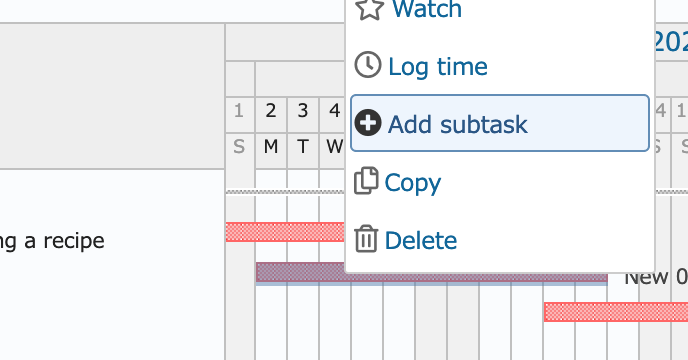
Task: Click the Watch star icon
Action: [x=369, y=9]
